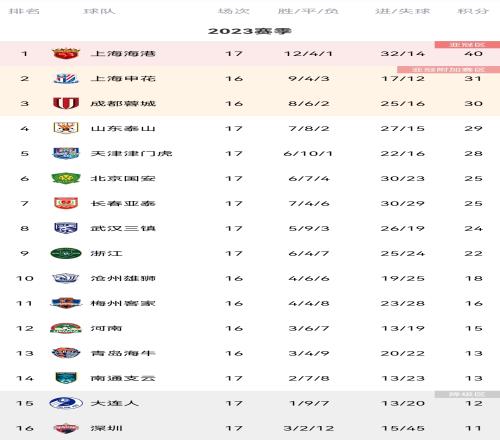Open the 沧州雄狮 team name link
Image resolution: width=500 pixels, height=440 pixels.
(x=123, y=278)
